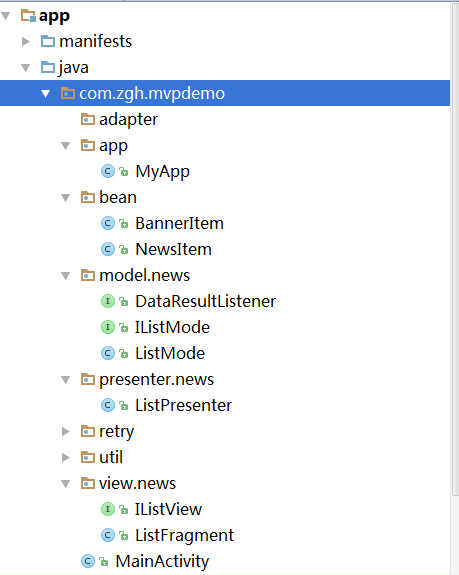Click the class icon beside MyApp
This screenshot has height=575, width=459.
(x=108, y=171)
